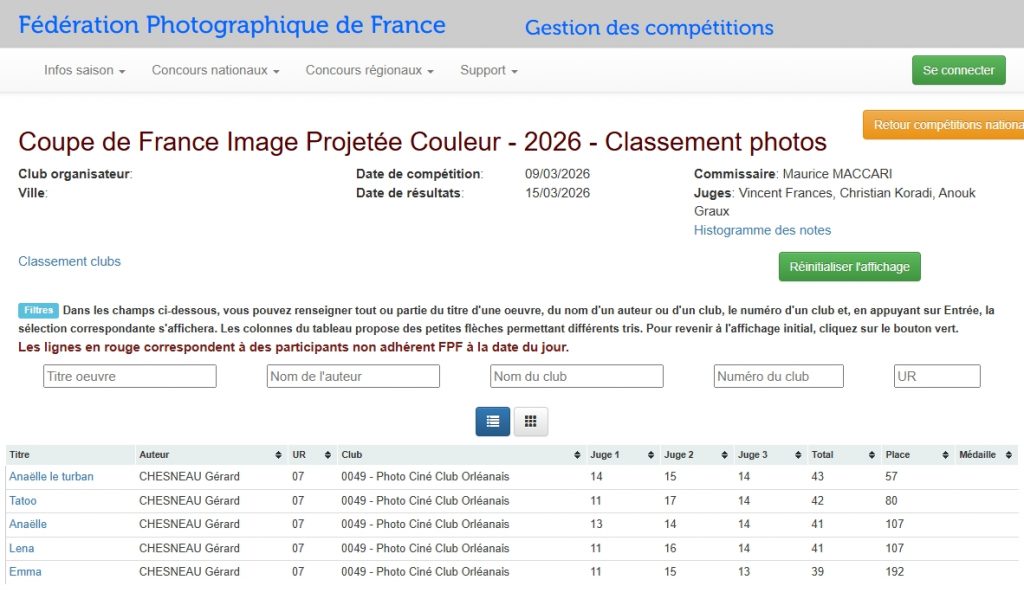Go to the Classement clubs link
This screenshot has width=1024, height=599.
pos(69,261)
